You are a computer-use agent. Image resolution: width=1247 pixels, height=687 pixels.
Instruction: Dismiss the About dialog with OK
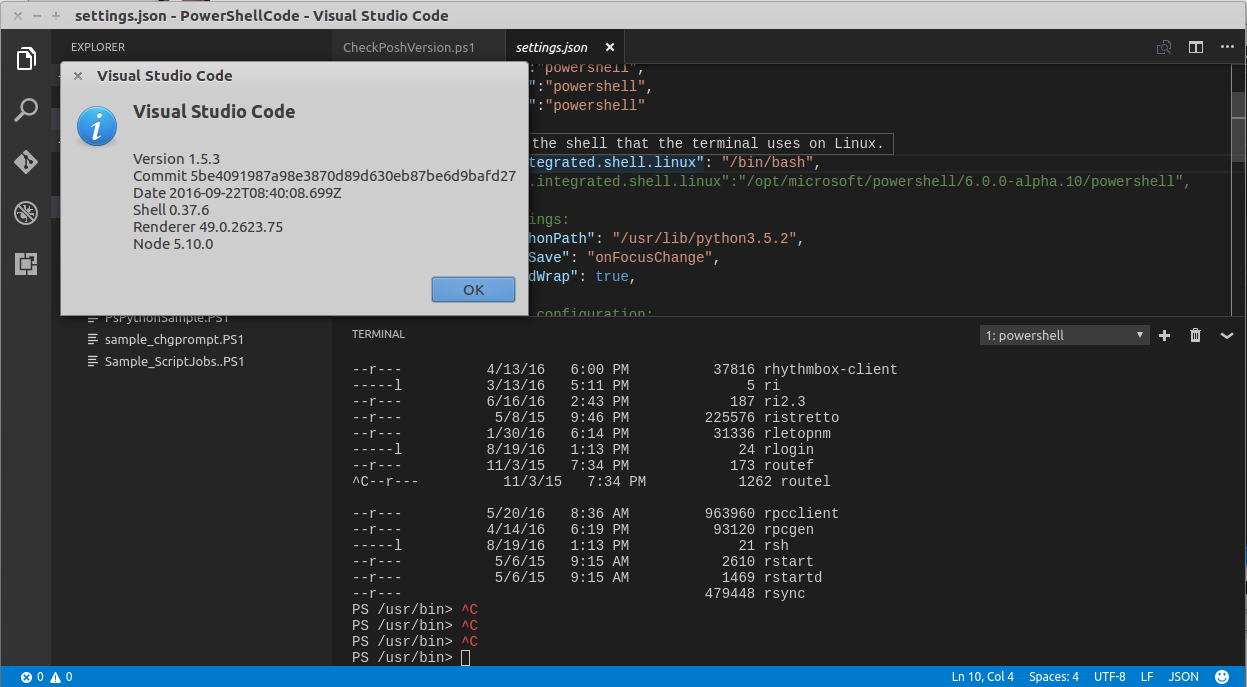(x=473, y=289)
